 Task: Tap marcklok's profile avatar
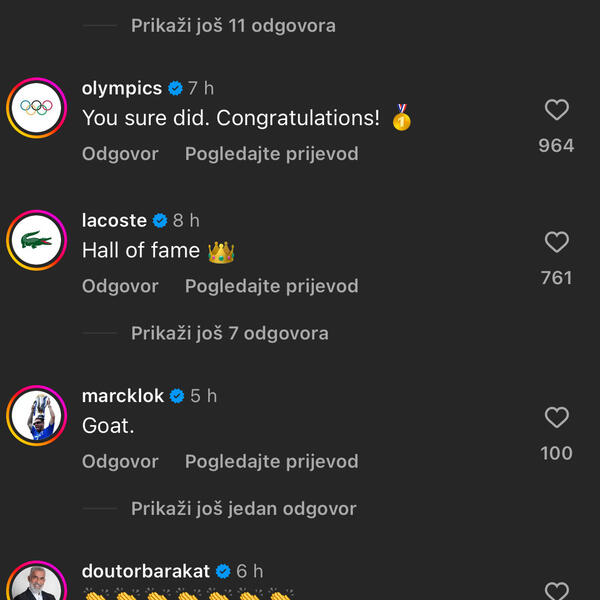(37, 415)
